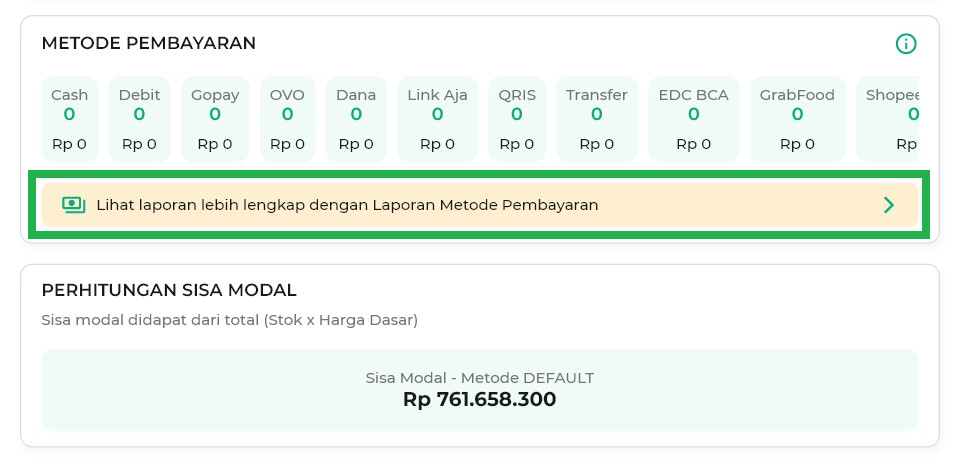Screen dimensions: 959x460
Task: Select the Cash payment card
Action: pos(69,119)
